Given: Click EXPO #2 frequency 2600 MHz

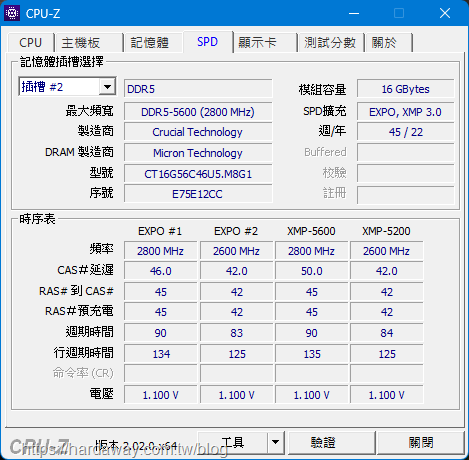Looking at the screenshot, I should [236, 251].
